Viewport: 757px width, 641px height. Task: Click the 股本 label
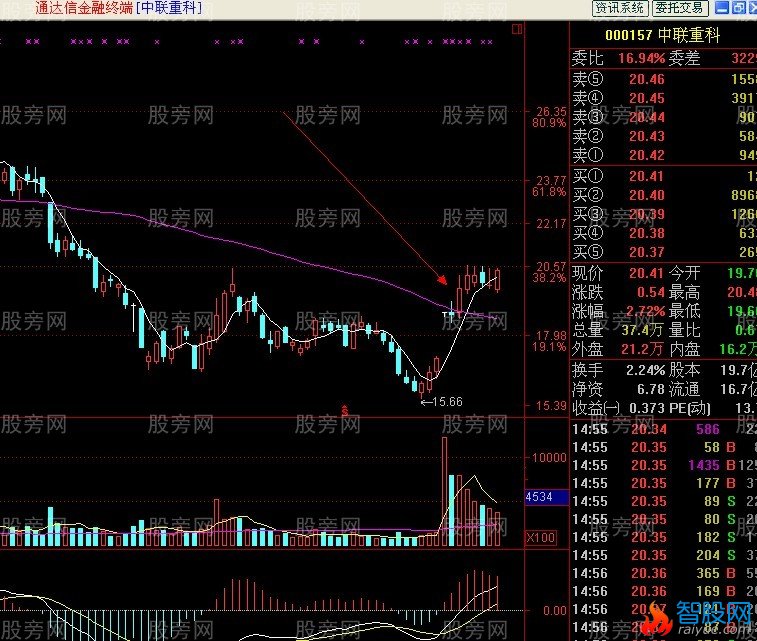pos(684,370)
